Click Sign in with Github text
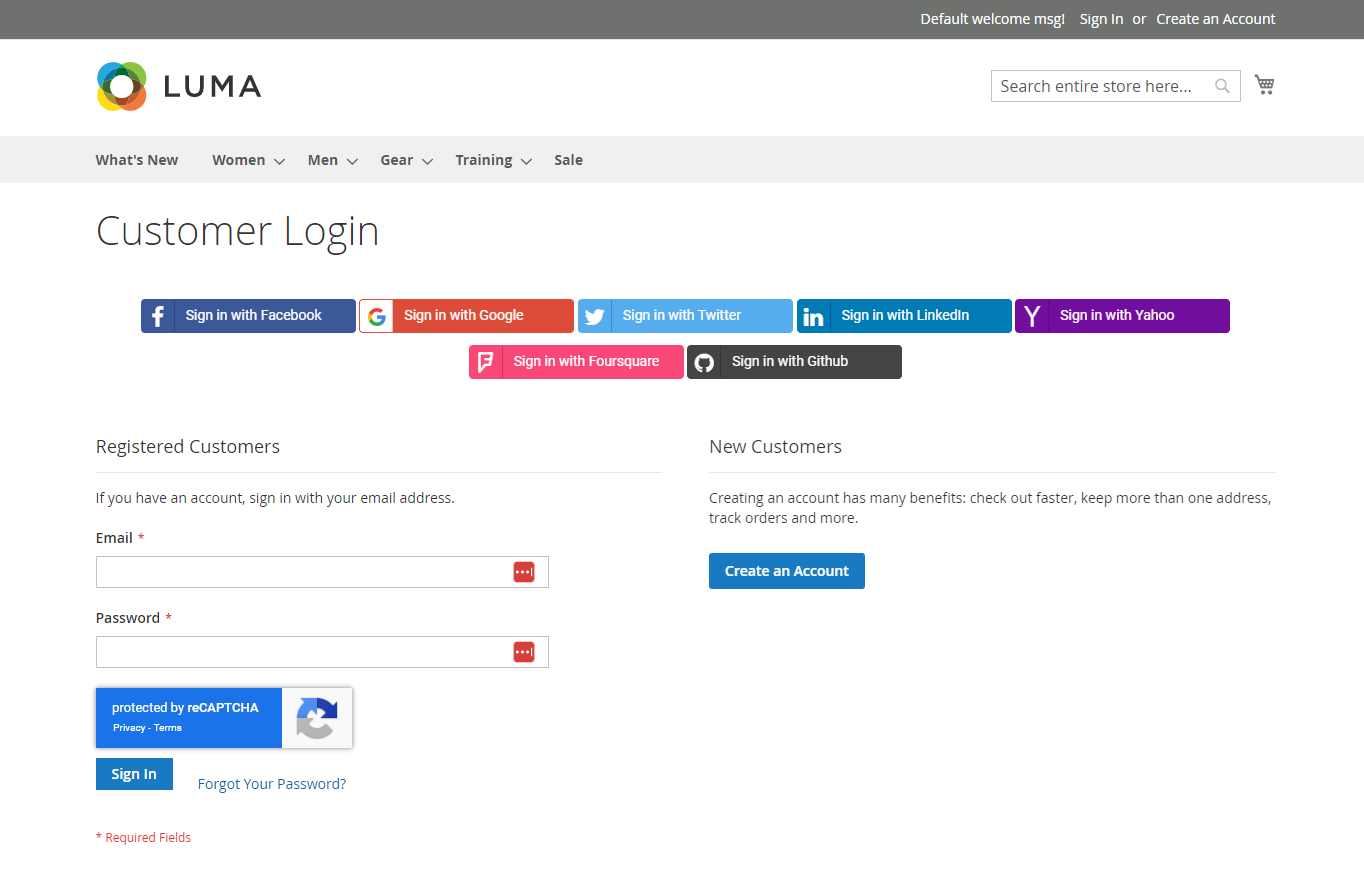This screenshot has height=879, width=1364. pos(790,361)
